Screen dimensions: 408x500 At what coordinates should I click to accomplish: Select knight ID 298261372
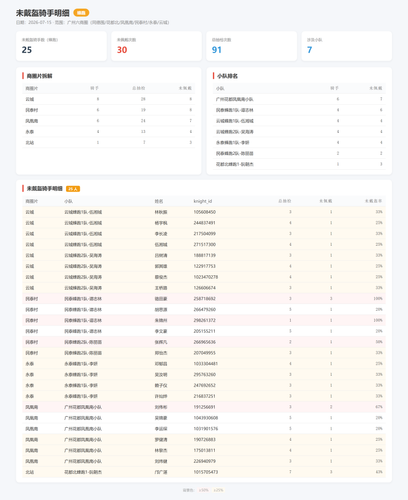point(205,320)
